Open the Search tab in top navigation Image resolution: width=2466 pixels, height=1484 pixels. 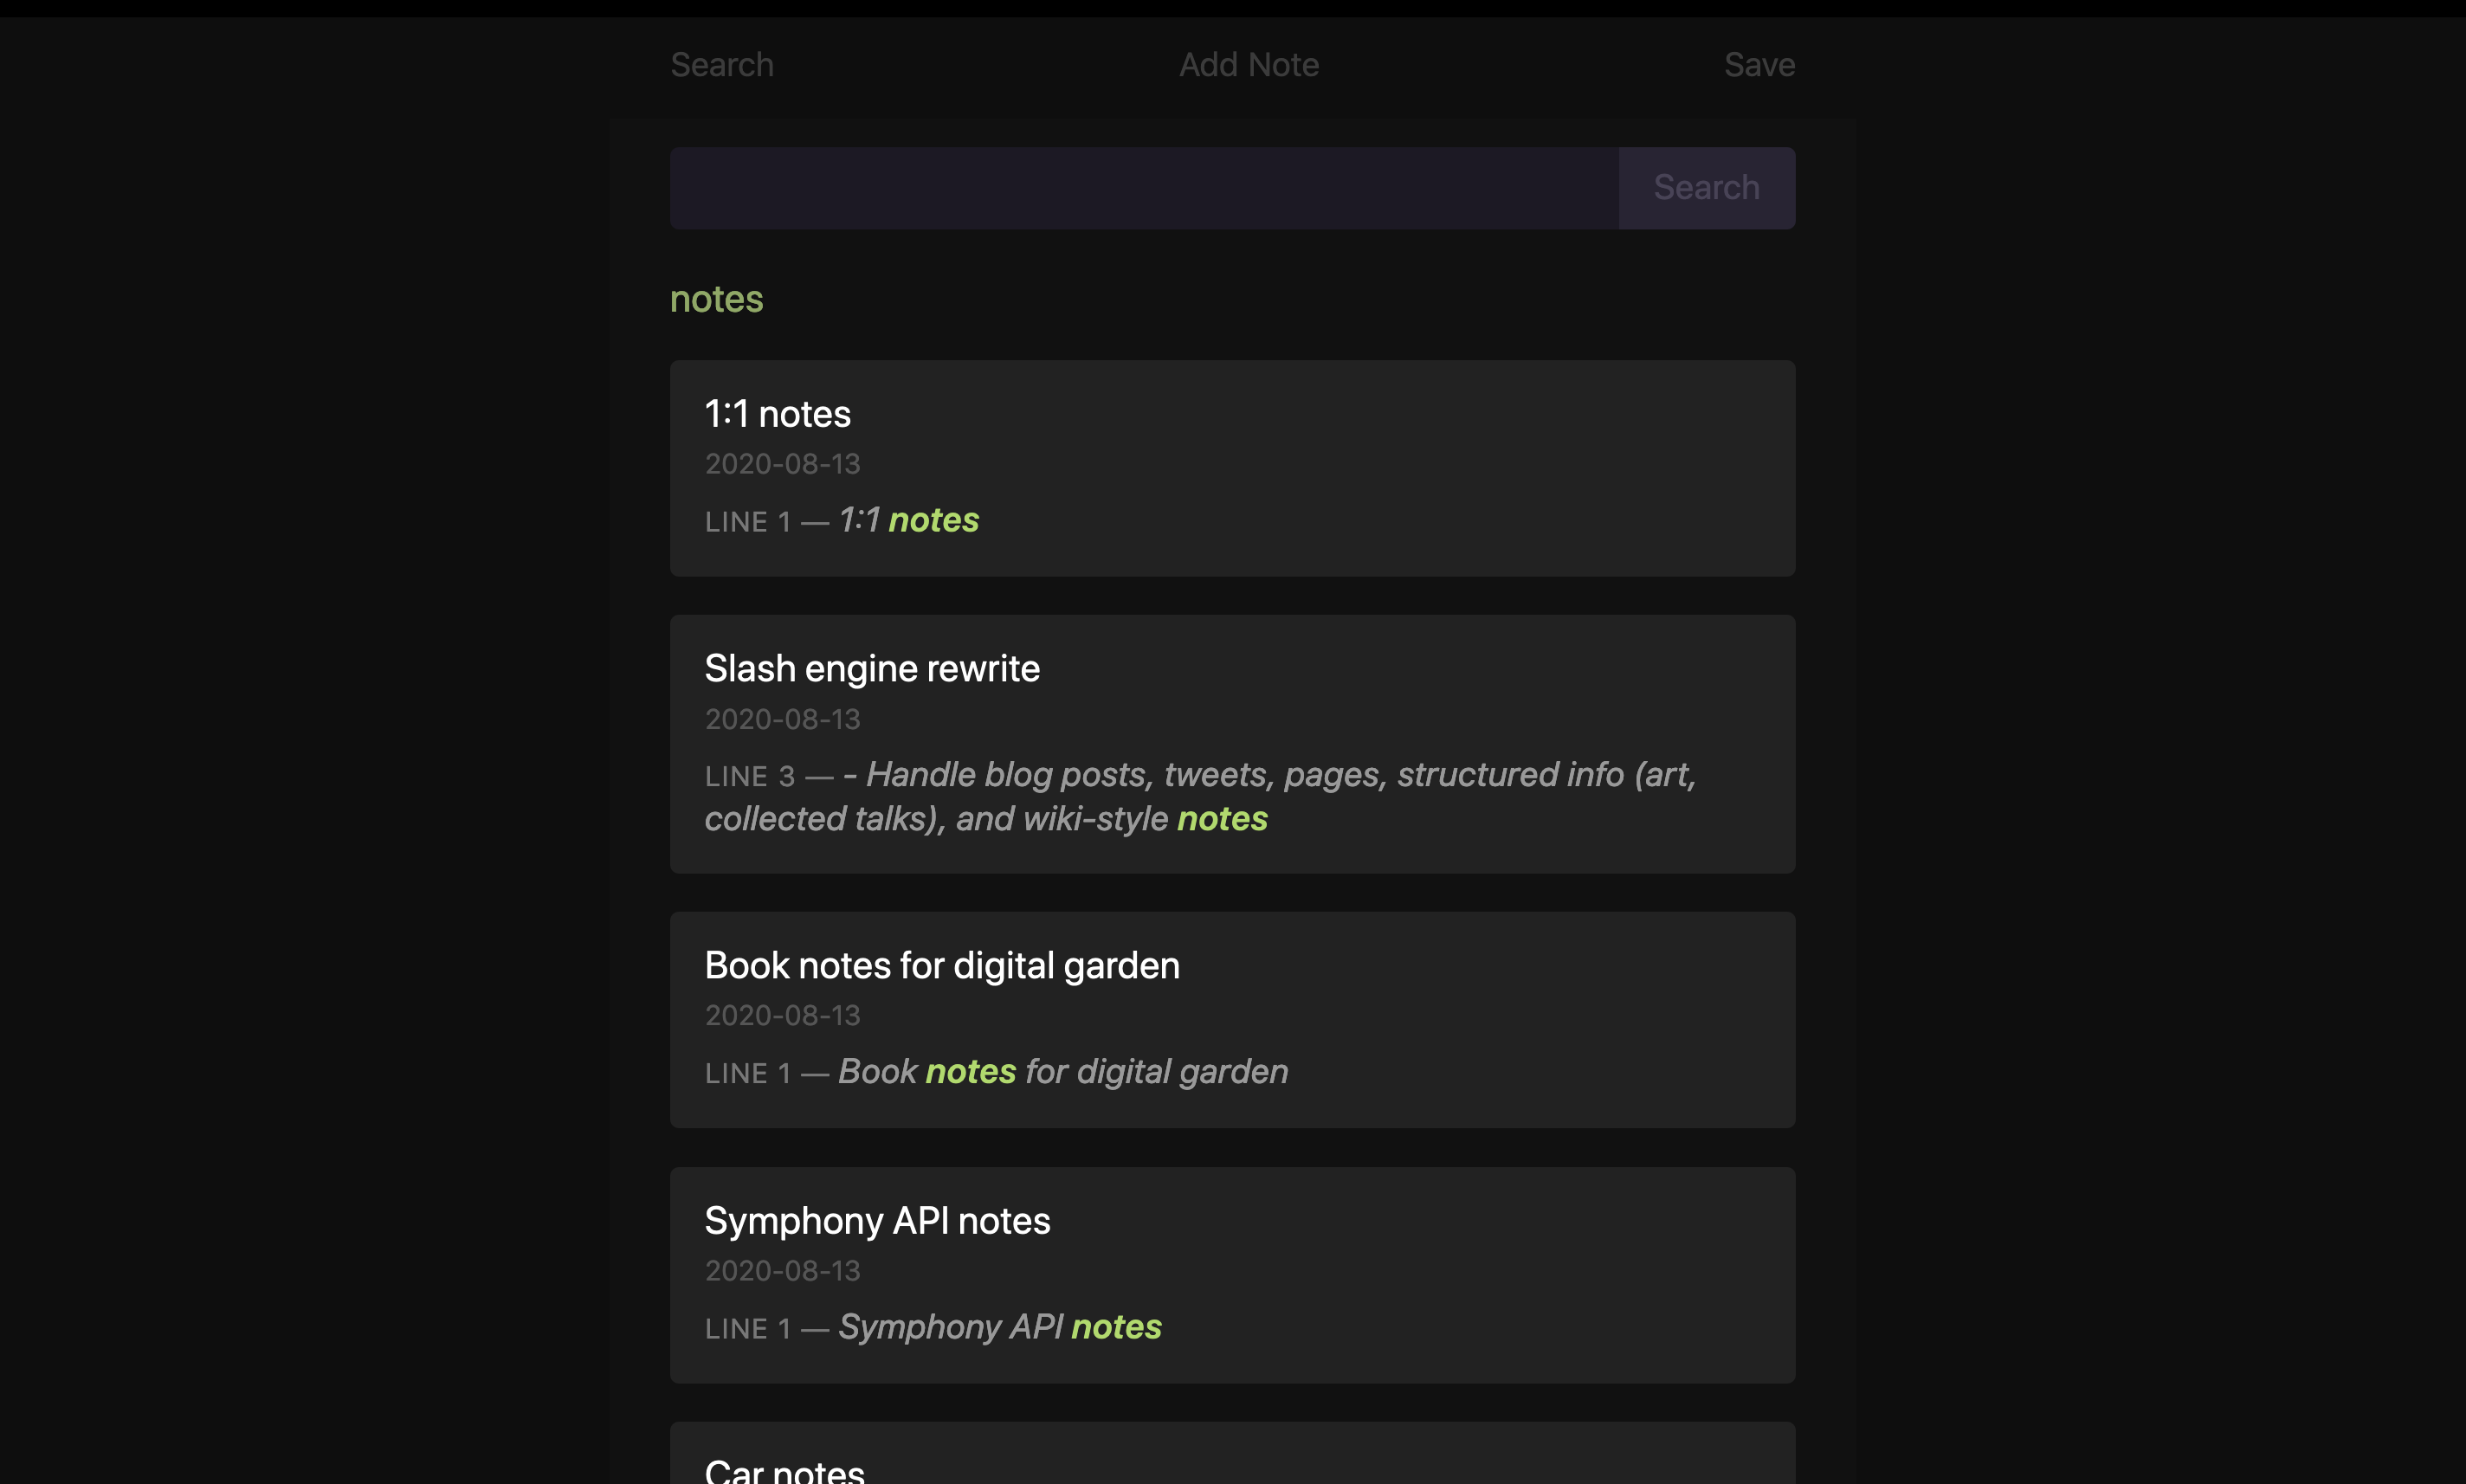click(x=721, y=65)
